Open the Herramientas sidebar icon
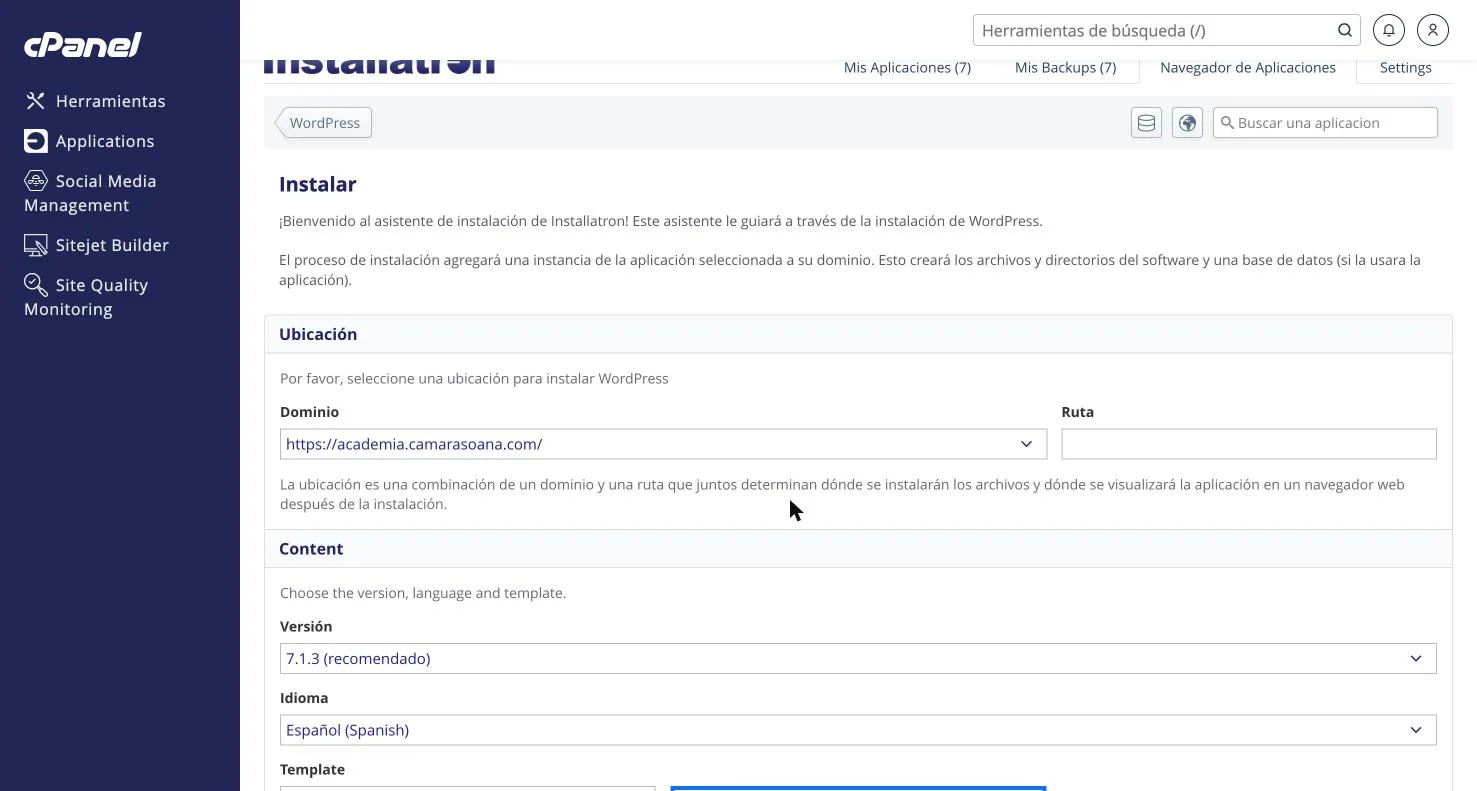Screen dimensions: 1477x791 coord(36,101)
